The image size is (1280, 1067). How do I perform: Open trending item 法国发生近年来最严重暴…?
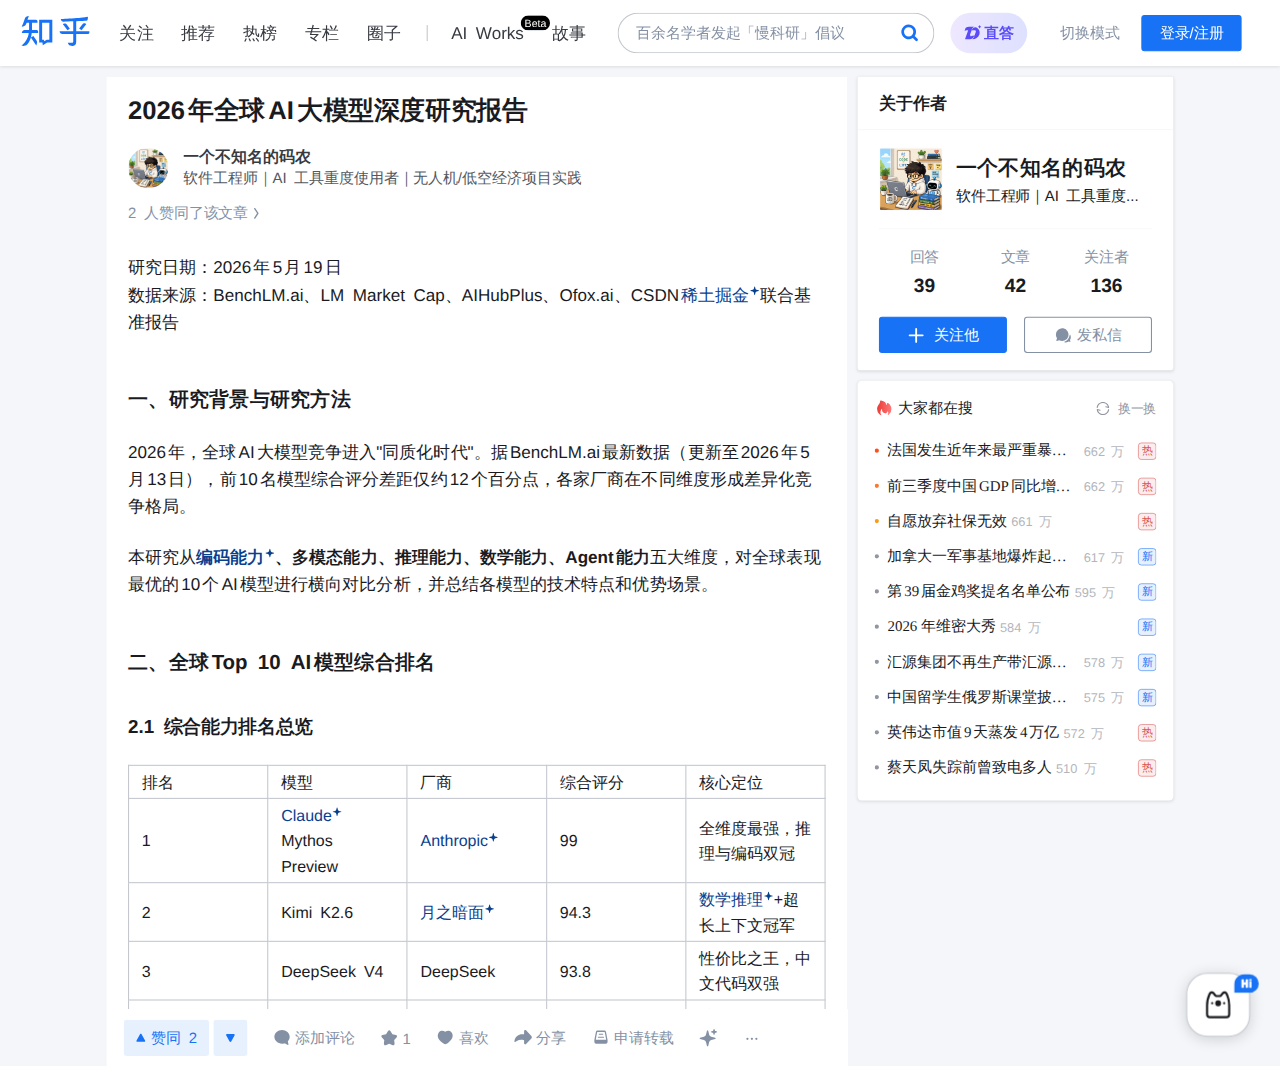977,450
